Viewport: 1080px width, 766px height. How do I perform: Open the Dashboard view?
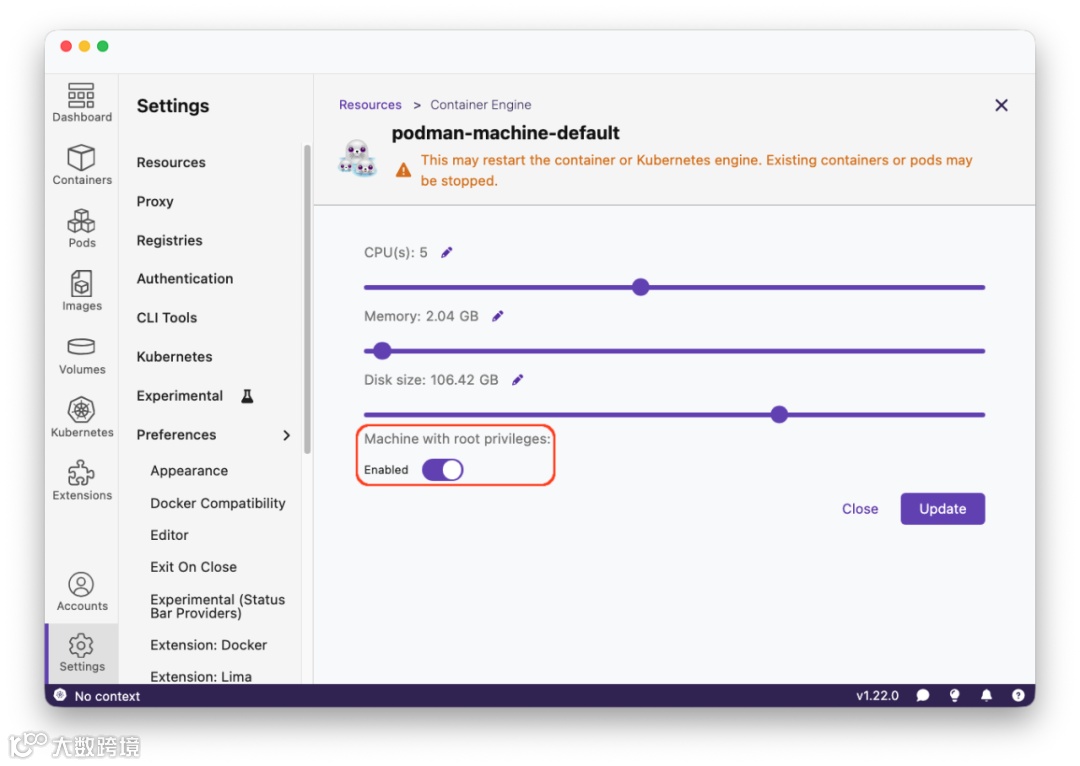pos(81,103)
